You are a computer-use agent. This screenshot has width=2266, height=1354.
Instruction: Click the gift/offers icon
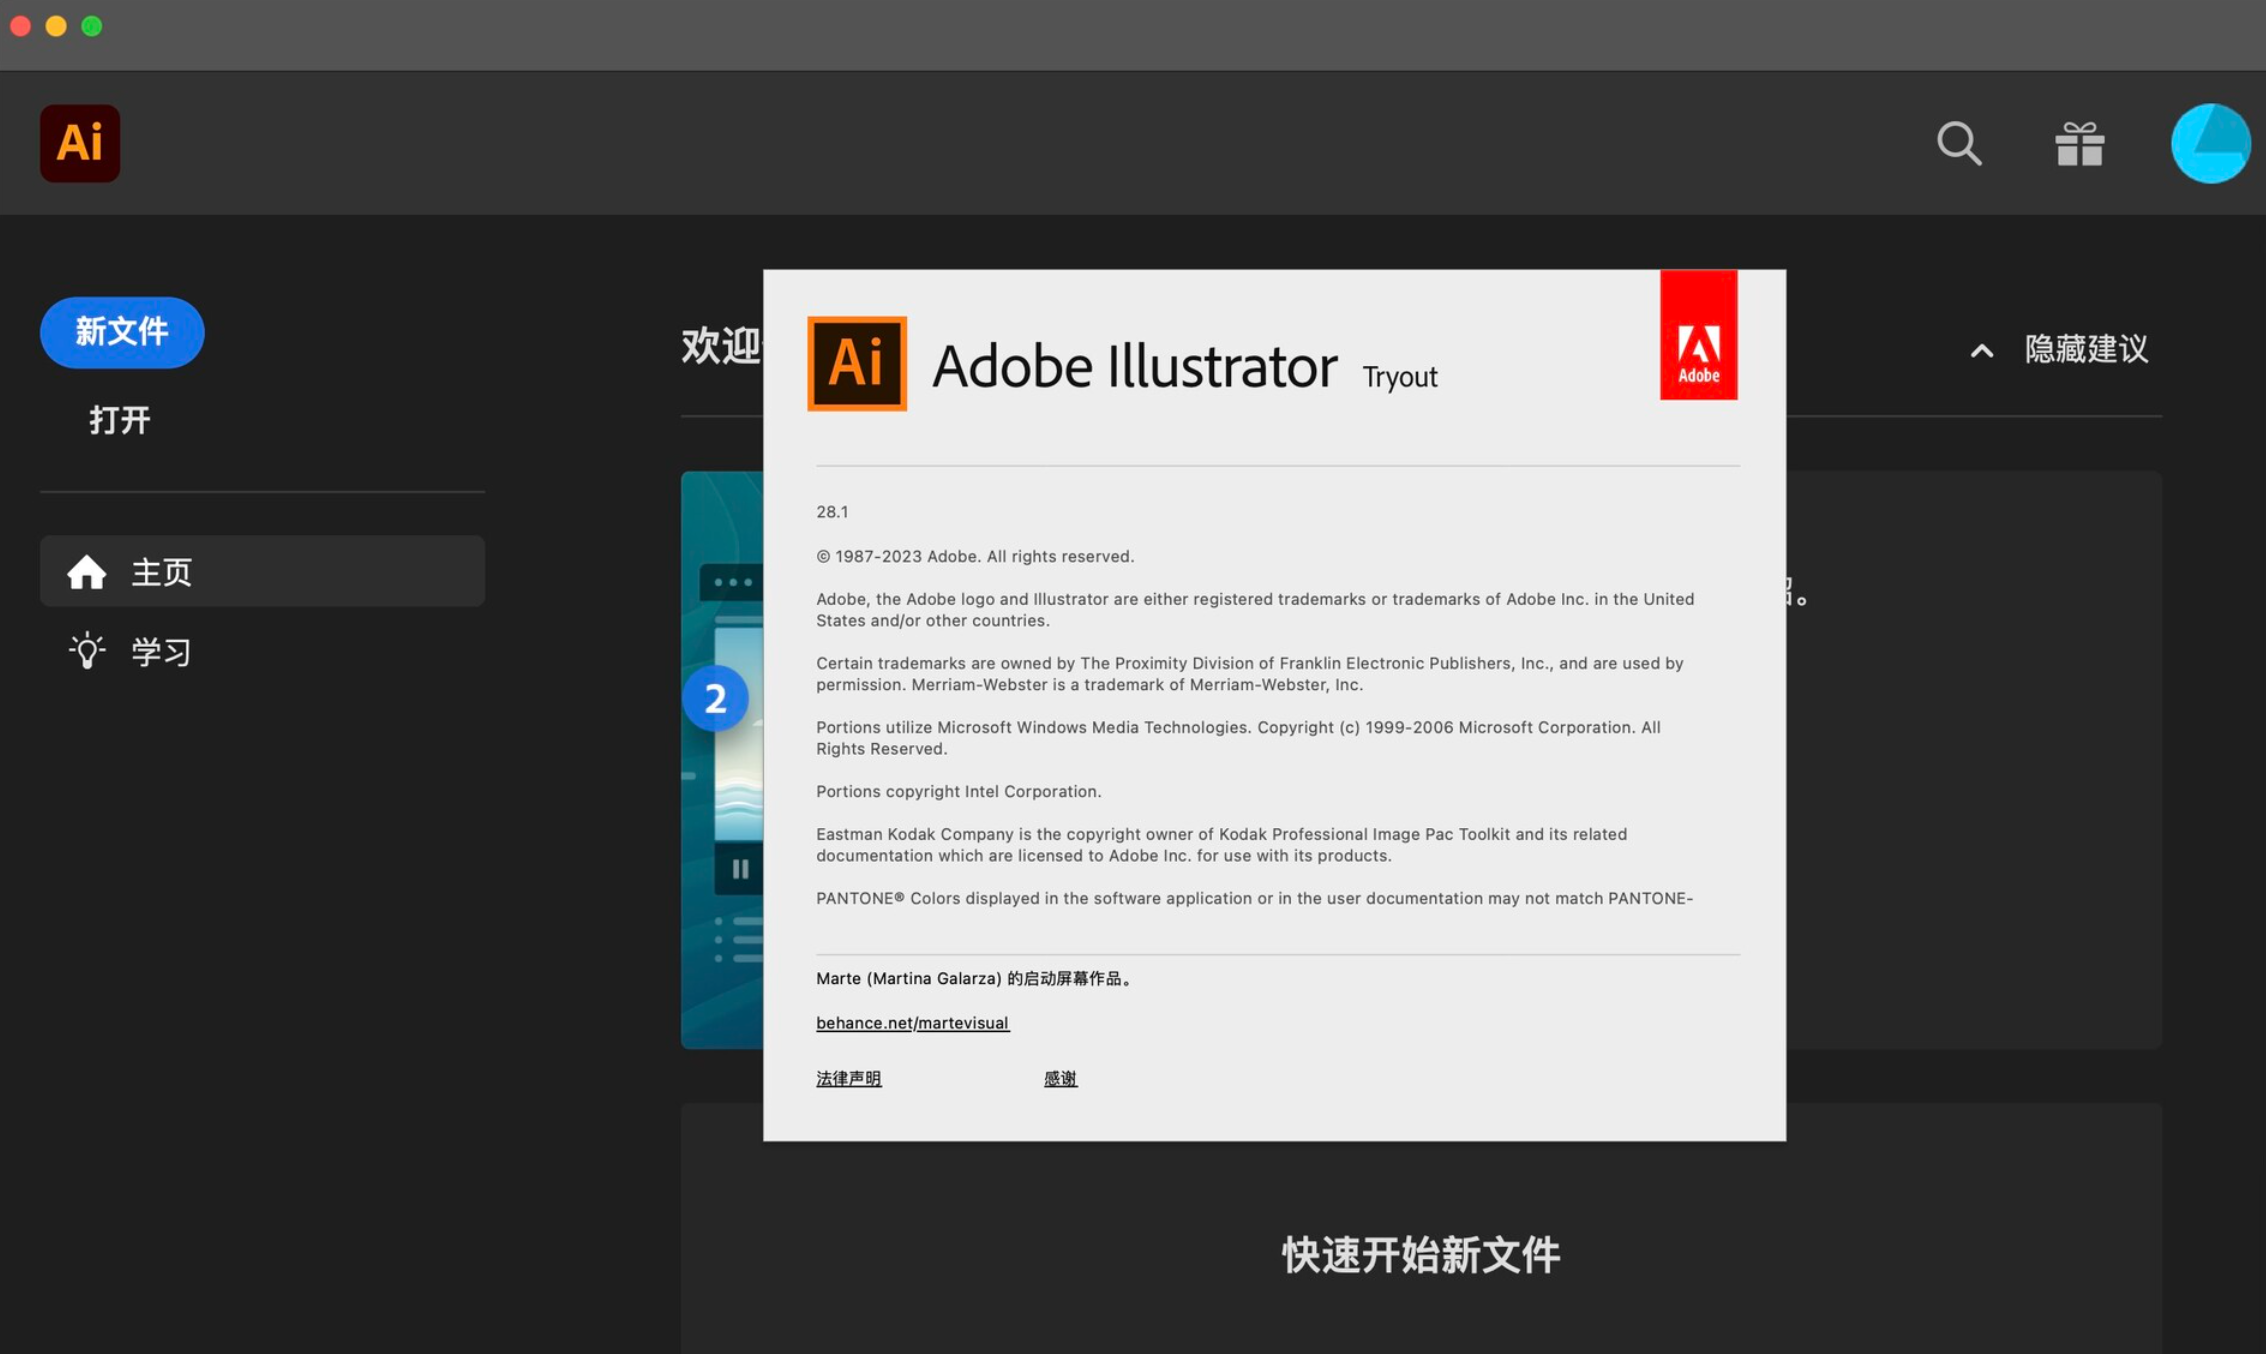2081,142
